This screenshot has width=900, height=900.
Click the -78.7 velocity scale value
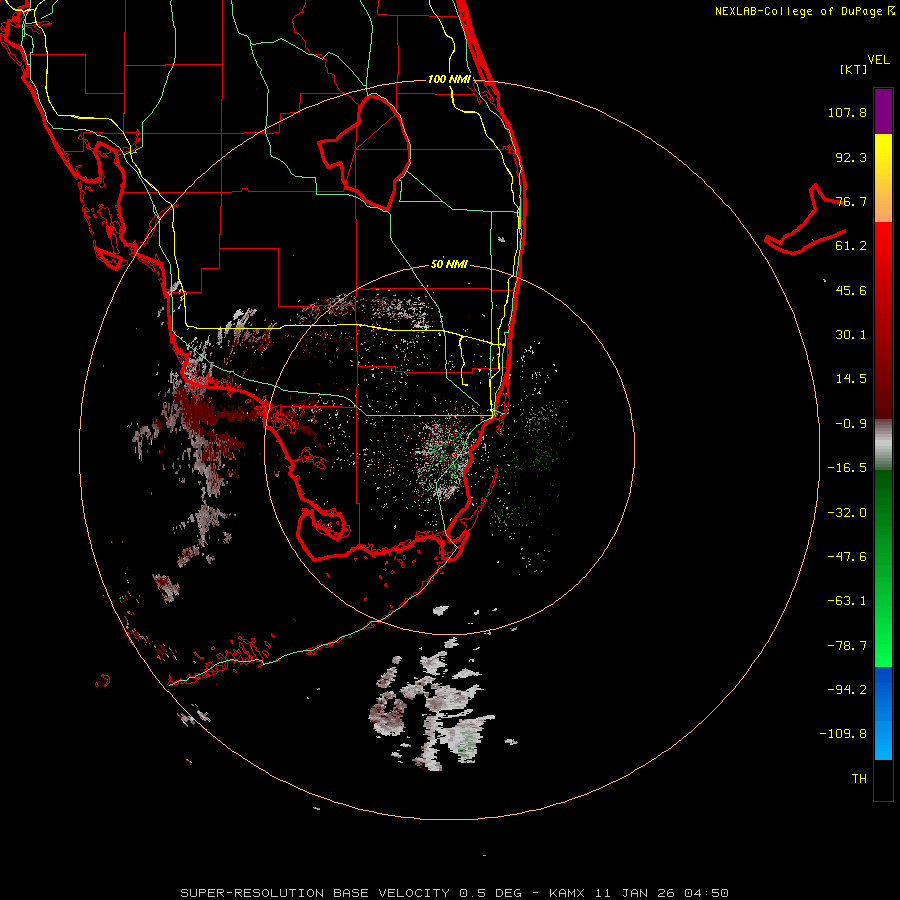coord(847,646)
